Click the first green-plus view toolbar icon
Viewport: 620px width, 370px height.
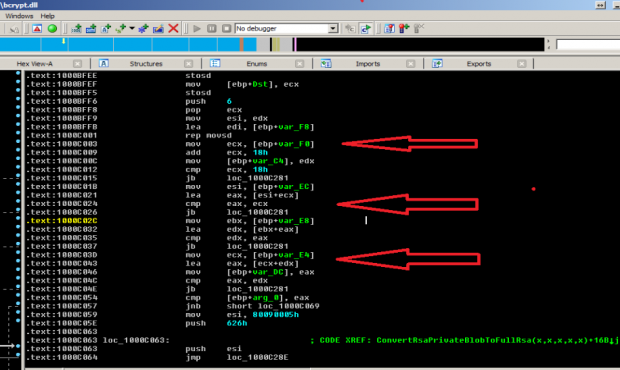[76, 28]
